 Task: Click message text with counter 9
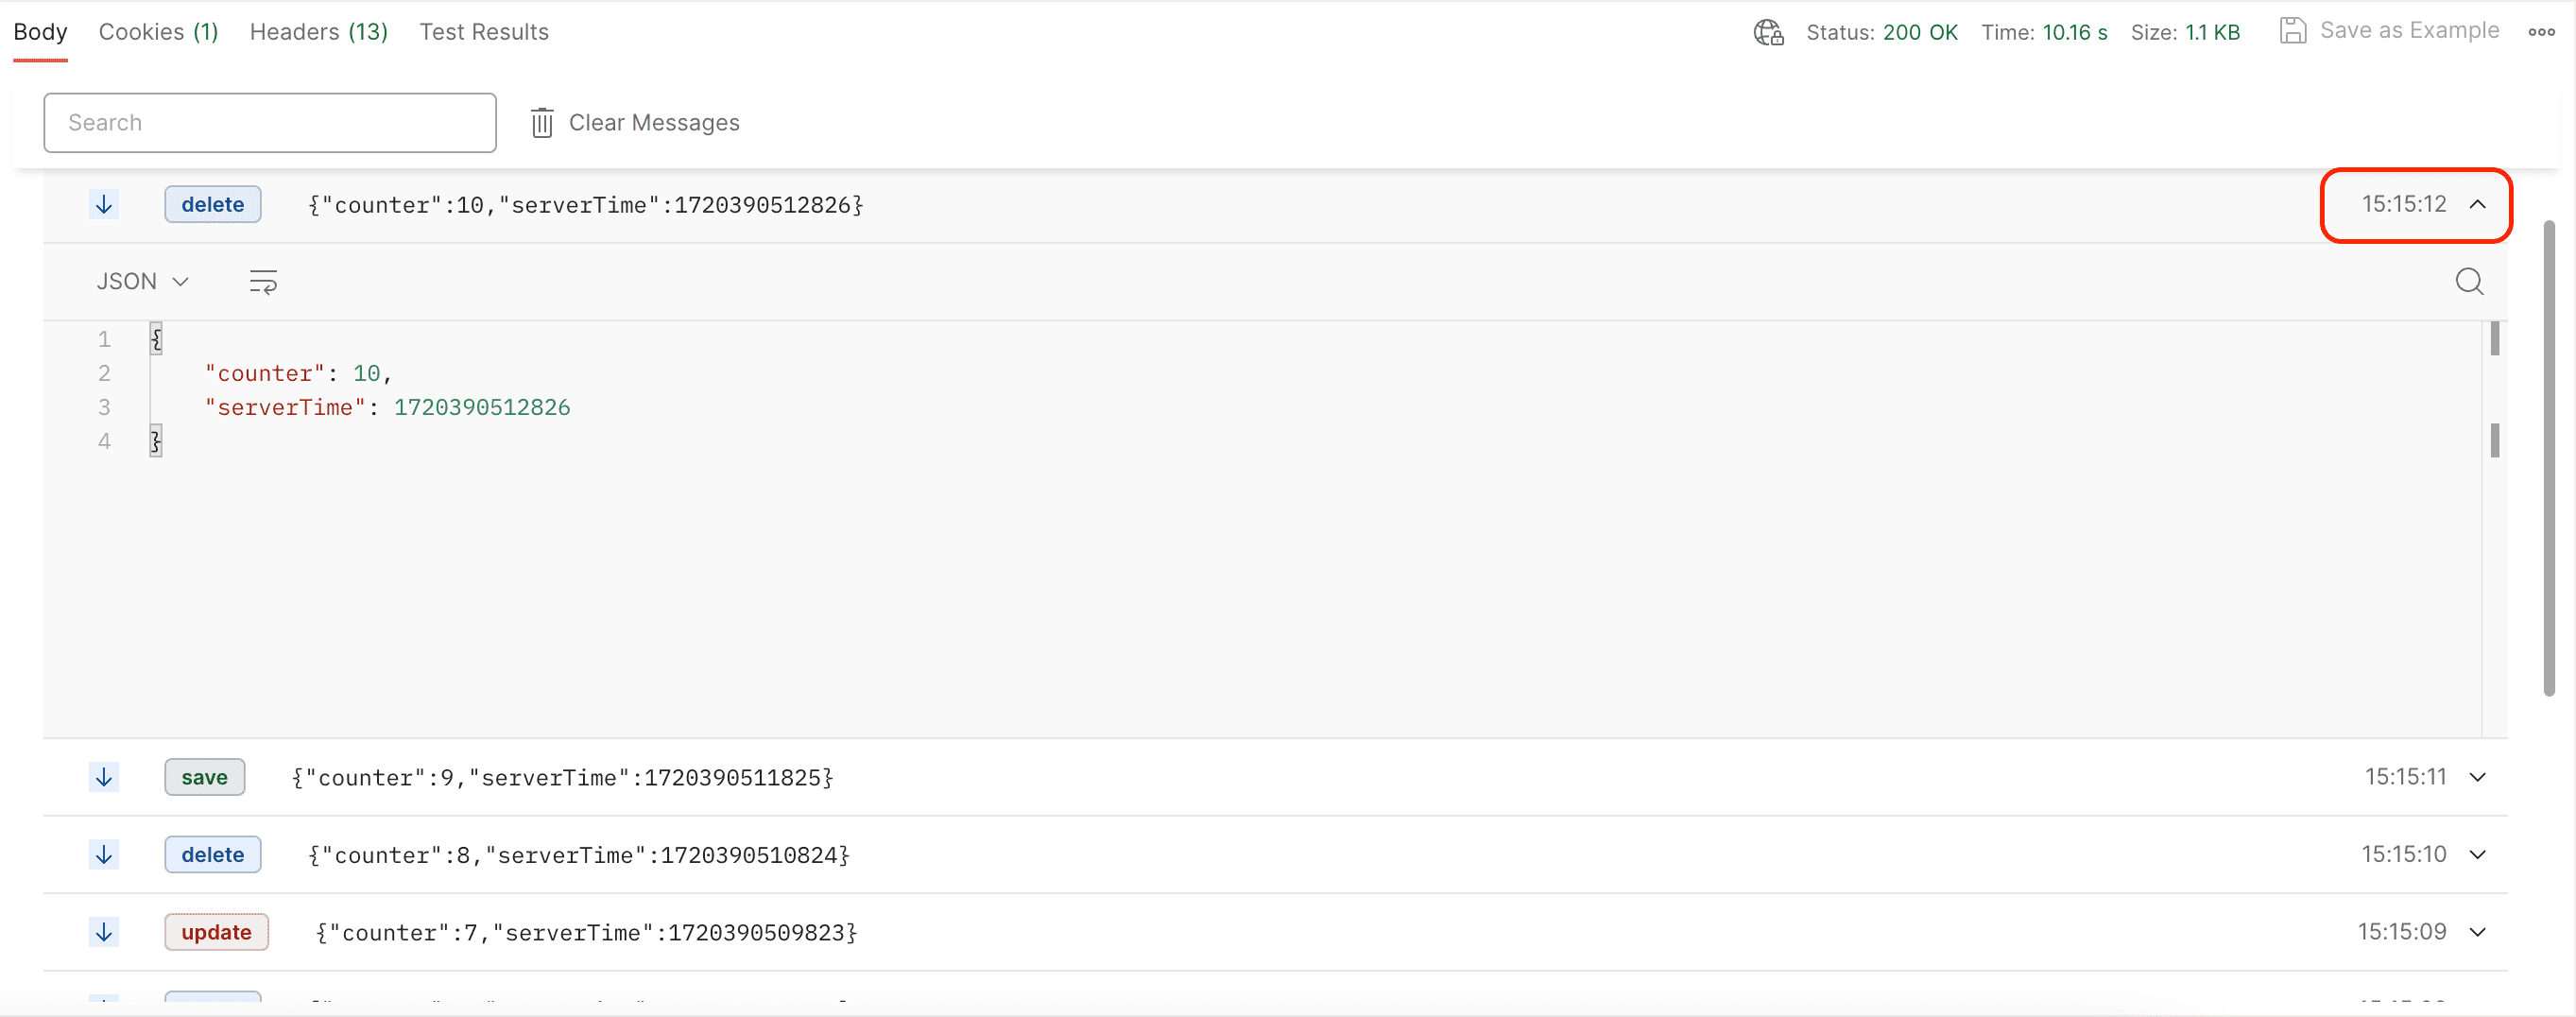(562, 777)
